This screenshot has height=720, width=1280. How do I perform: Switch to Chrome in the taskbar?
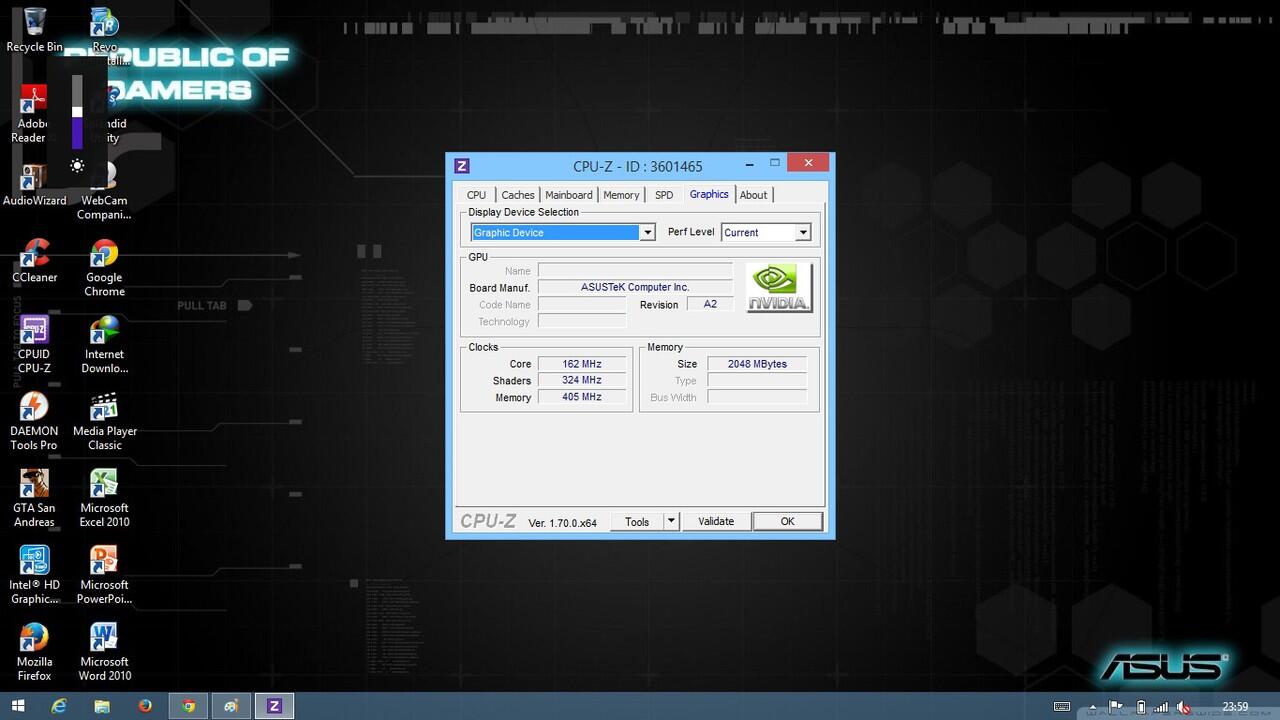[x=188, y=706]
